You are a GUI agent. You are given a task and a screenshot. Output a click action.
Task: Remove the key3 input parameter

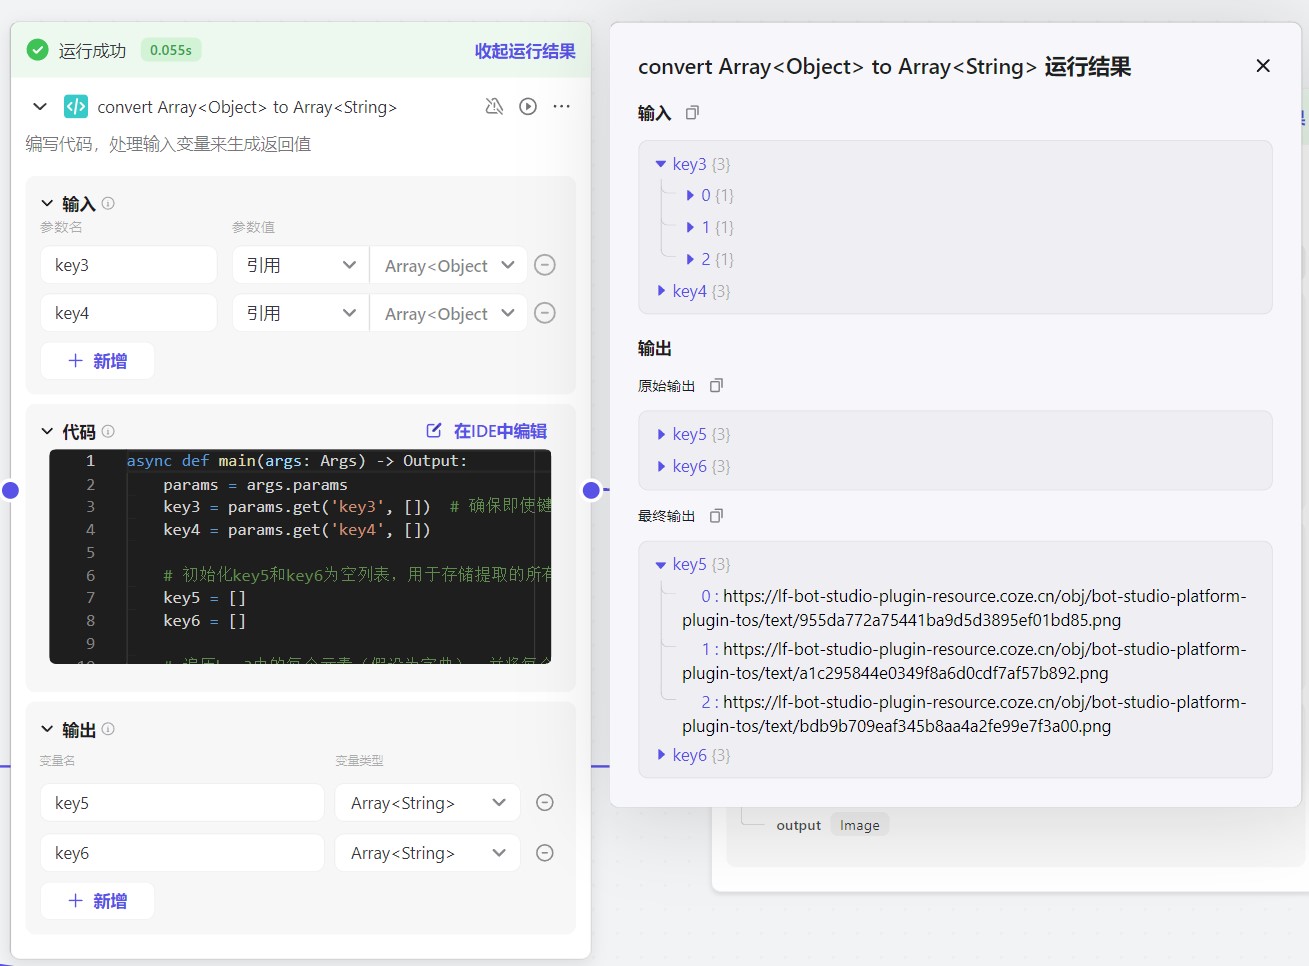(545, 265)
